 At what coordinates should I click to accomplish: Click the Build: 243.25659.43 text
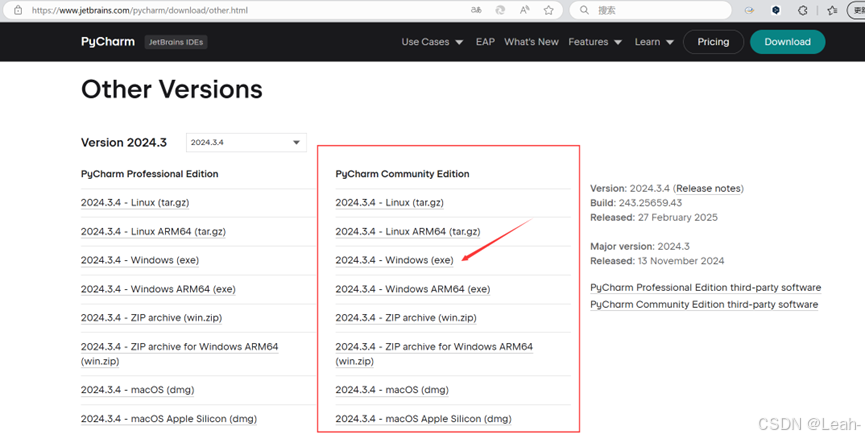(x=636, y=203)
